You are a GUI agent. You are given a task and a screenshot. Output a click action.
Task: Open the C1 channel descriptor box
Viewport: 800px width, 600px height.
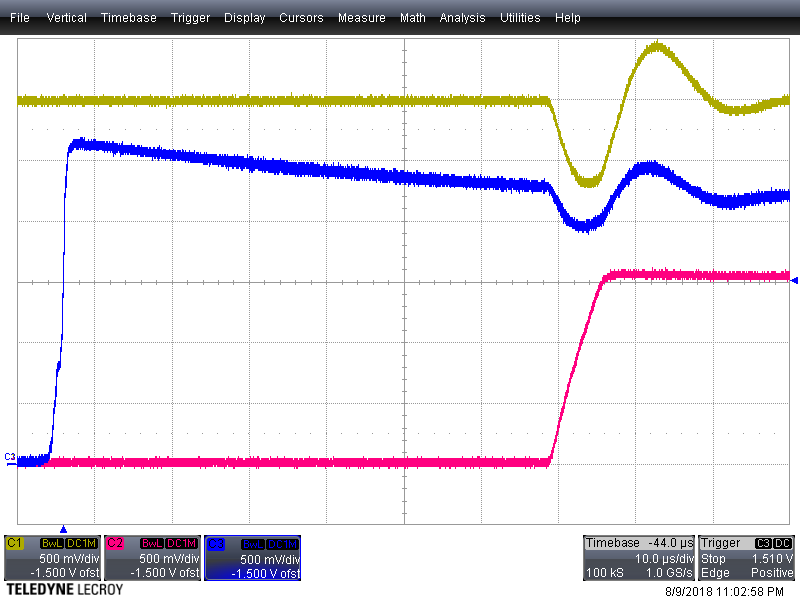tap(52, 558)
